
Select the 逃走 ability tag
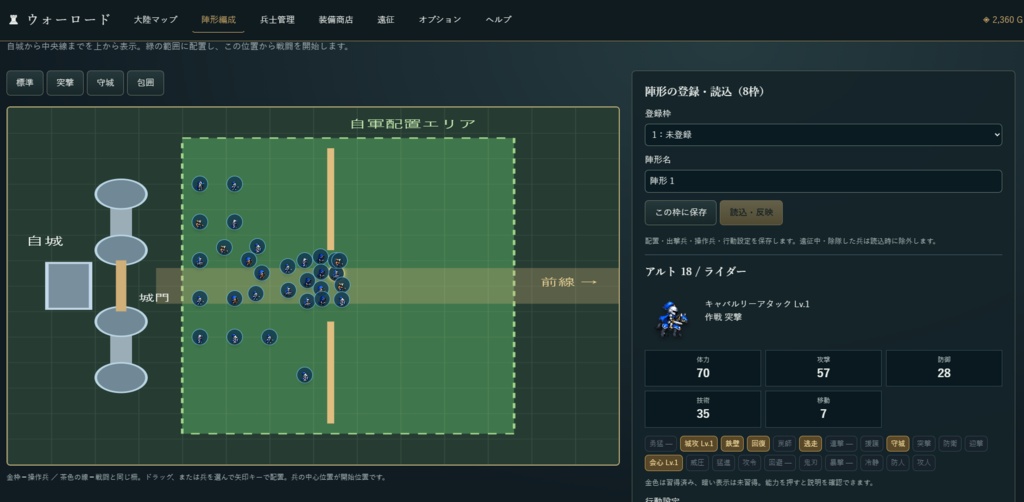[x=810, y=444]
